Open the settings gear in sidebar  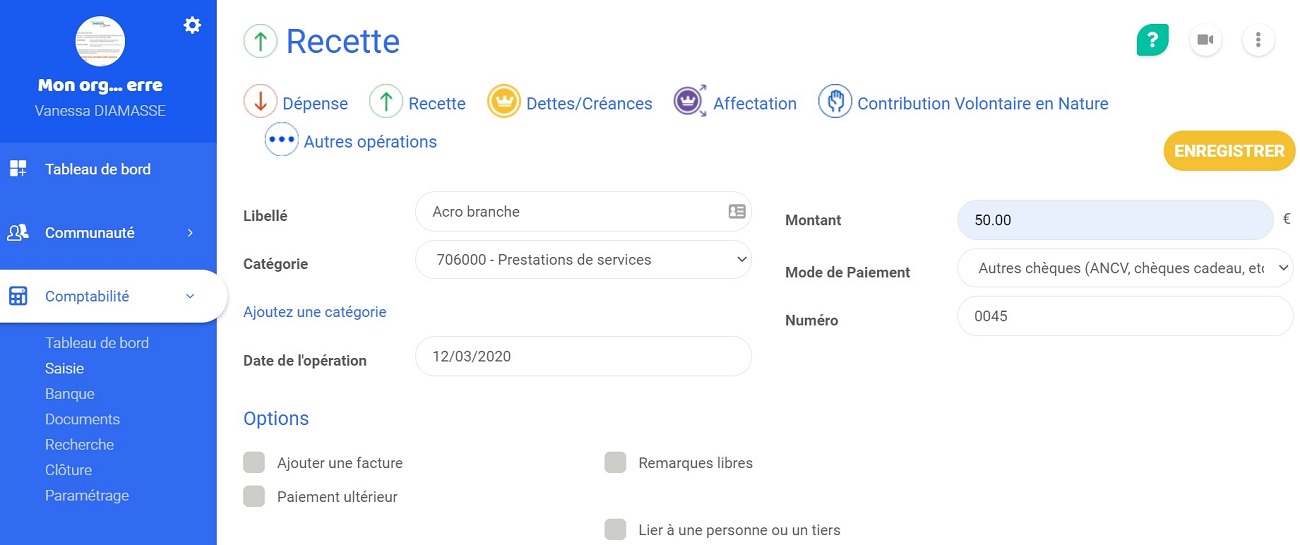coord(192,26)
